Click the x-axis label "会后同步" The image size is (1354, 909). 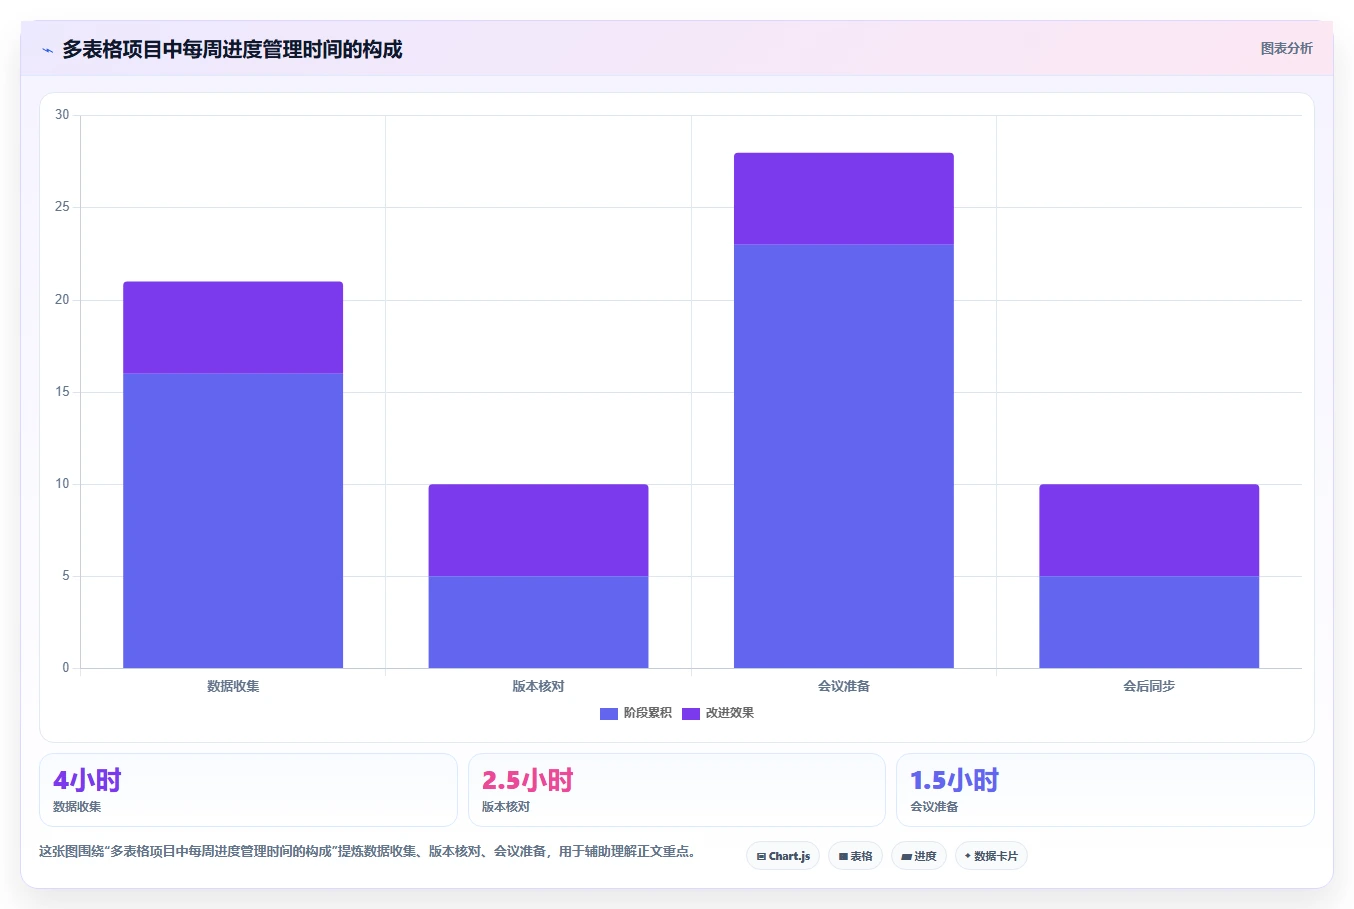(x=1149, y=686)
